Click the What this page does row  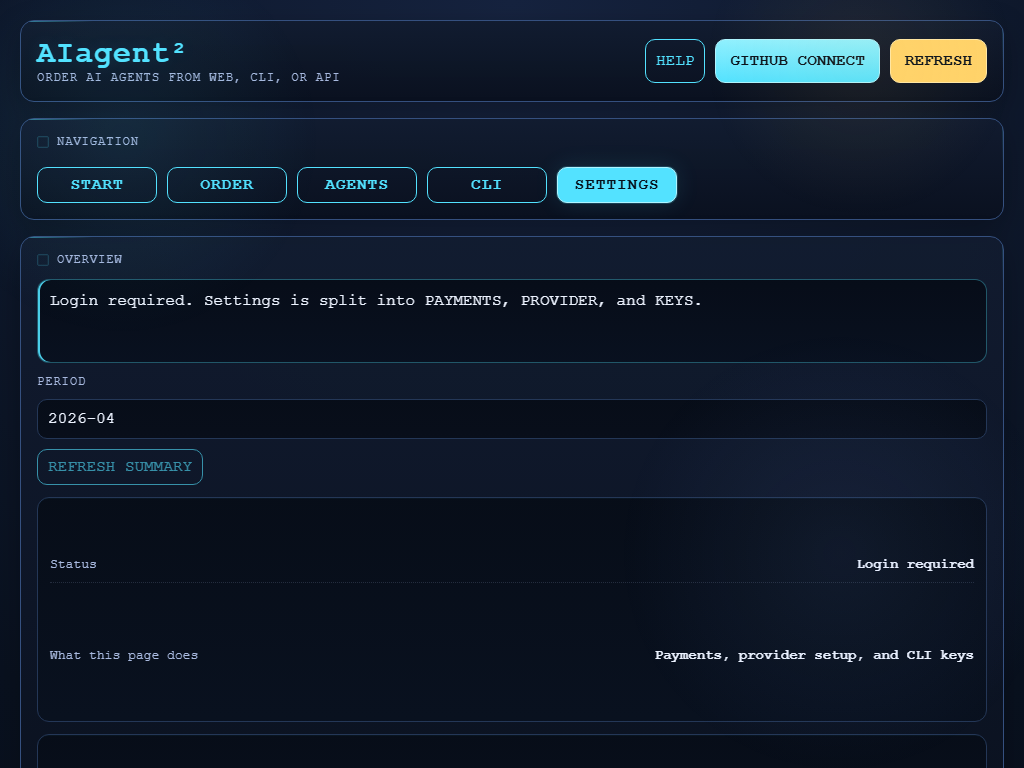(123, 655)
